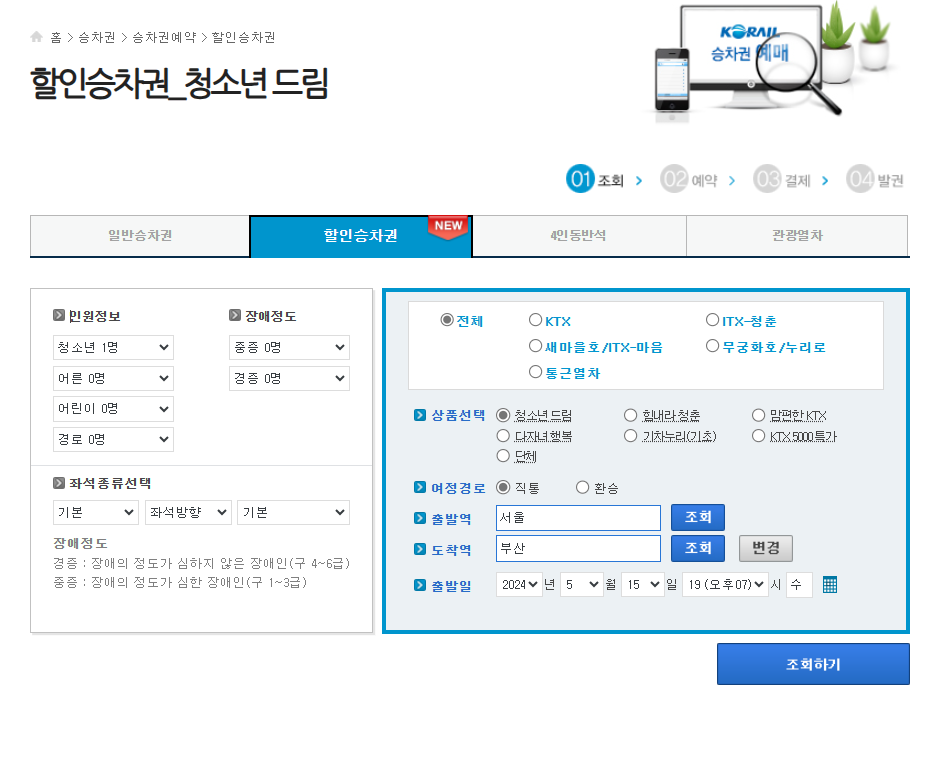Viewport: 931px width, 780px height.
Task: Open the 좌석방향 seat direction dropdown
Action: coord(187,511)
